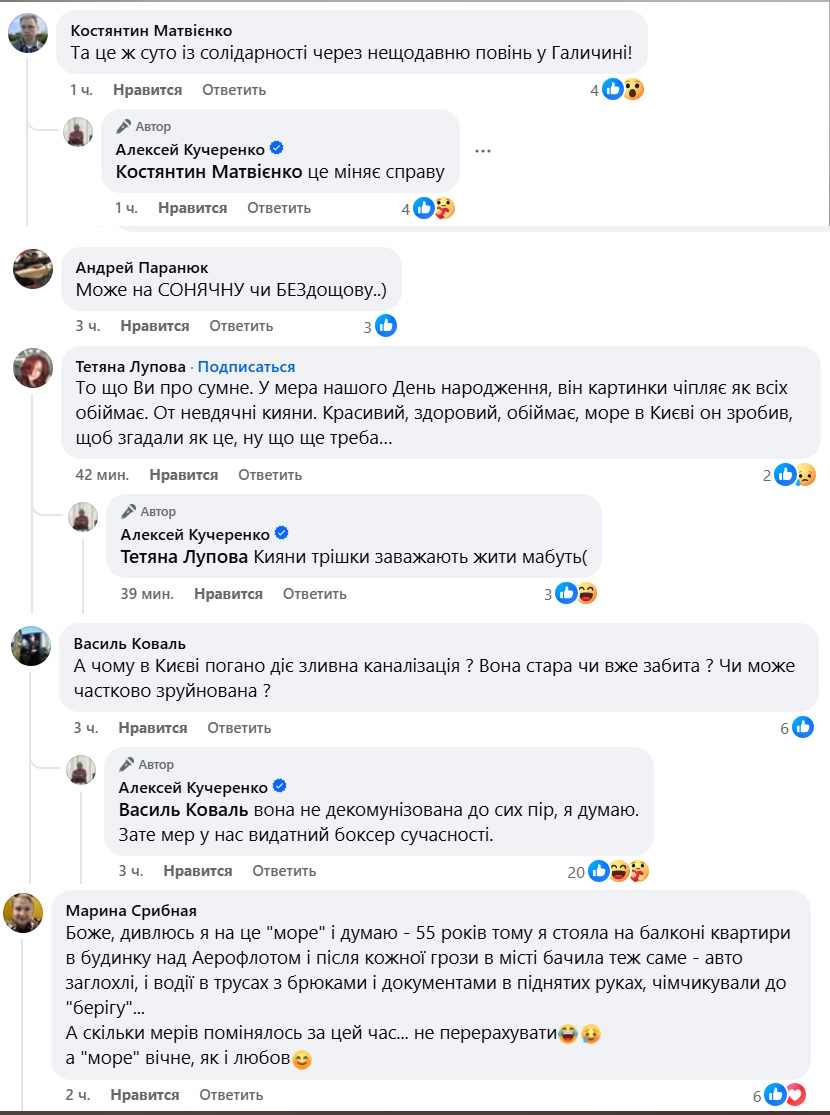Click reaction icons on Тетяна Лупова's comment

click(795, 475)
